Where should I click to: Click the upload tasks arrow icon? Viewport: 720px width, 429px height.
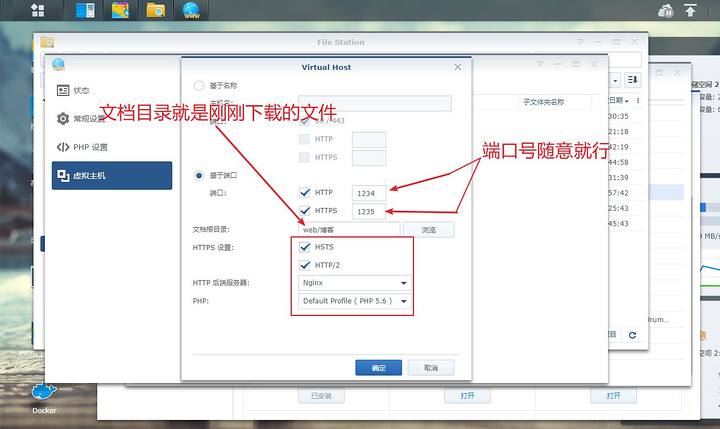pos(690,10)
